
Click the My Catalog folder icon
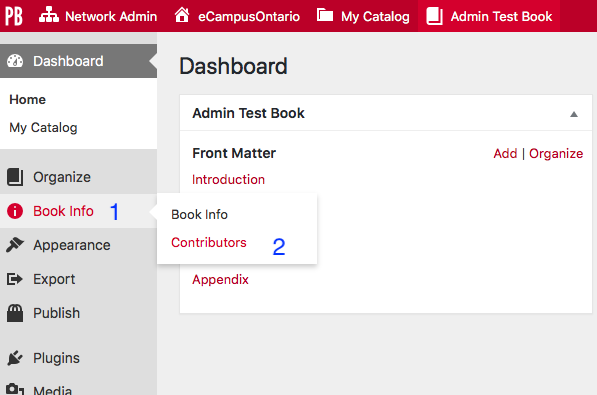(x=325, y=16)
